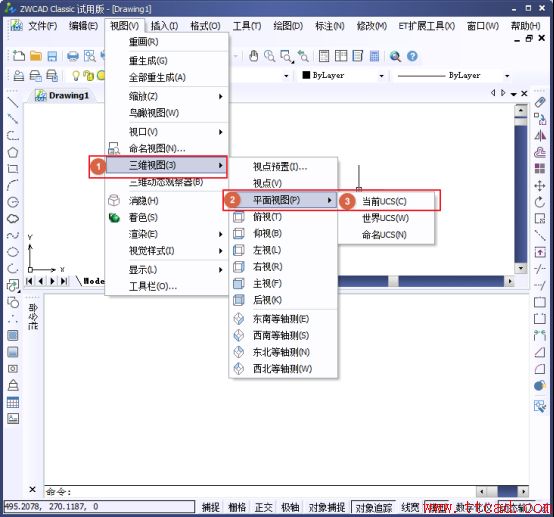Image resolution: width=554 pixels, height=517 pixels.
Task: Expand the 显示(L) submenu
Action: (167, 270)
